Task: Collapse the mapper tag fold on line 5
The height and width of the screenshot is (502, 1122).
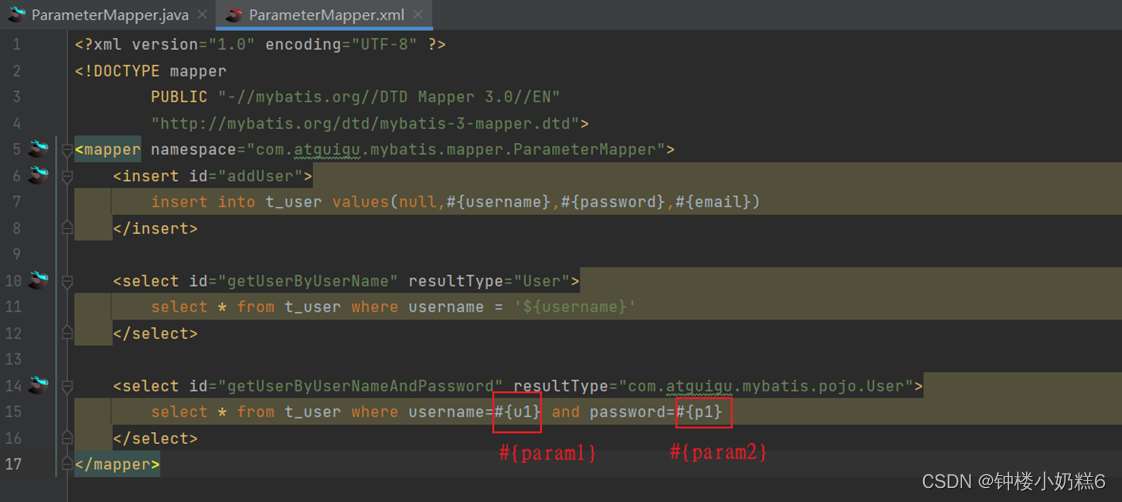Action: [67, 149]
